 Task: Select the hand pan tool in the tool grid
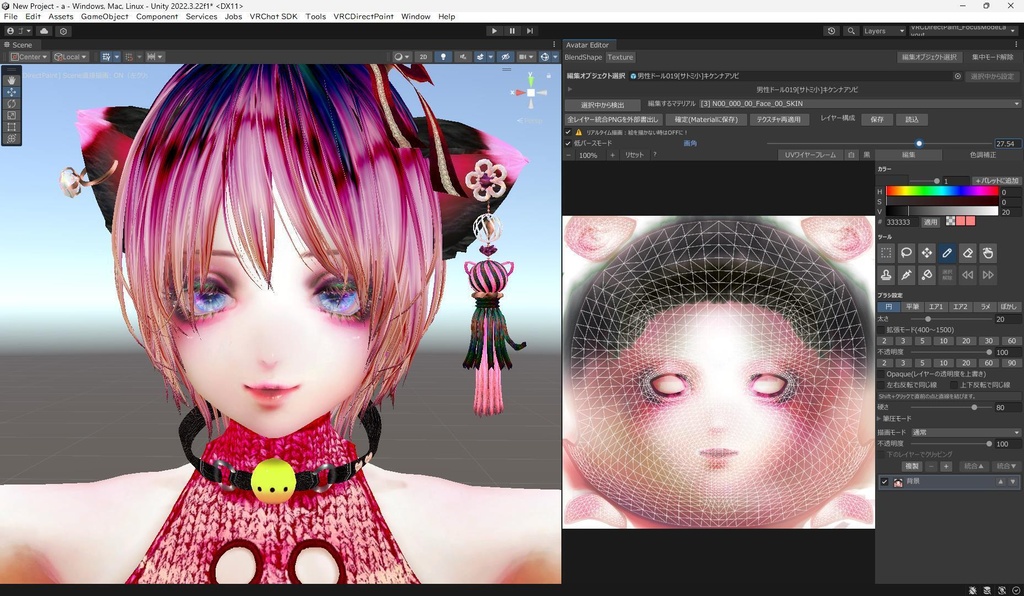coord(988,253)
